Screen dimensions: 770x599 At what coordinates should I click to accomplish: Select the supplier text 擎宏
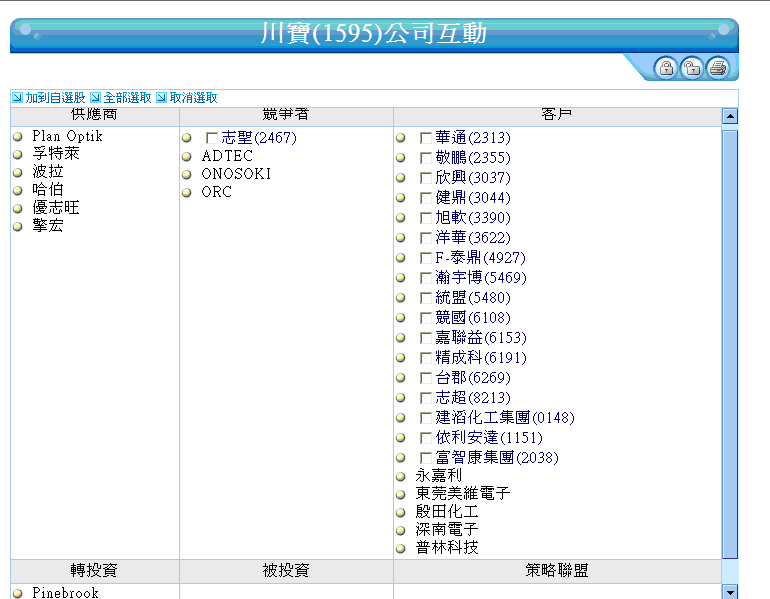[48, 226]
